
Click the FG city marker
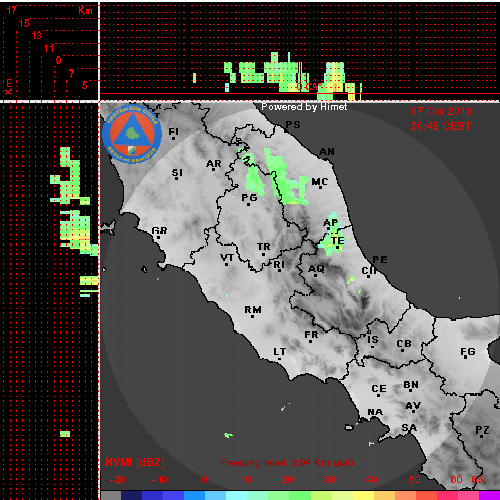[466, 358]
